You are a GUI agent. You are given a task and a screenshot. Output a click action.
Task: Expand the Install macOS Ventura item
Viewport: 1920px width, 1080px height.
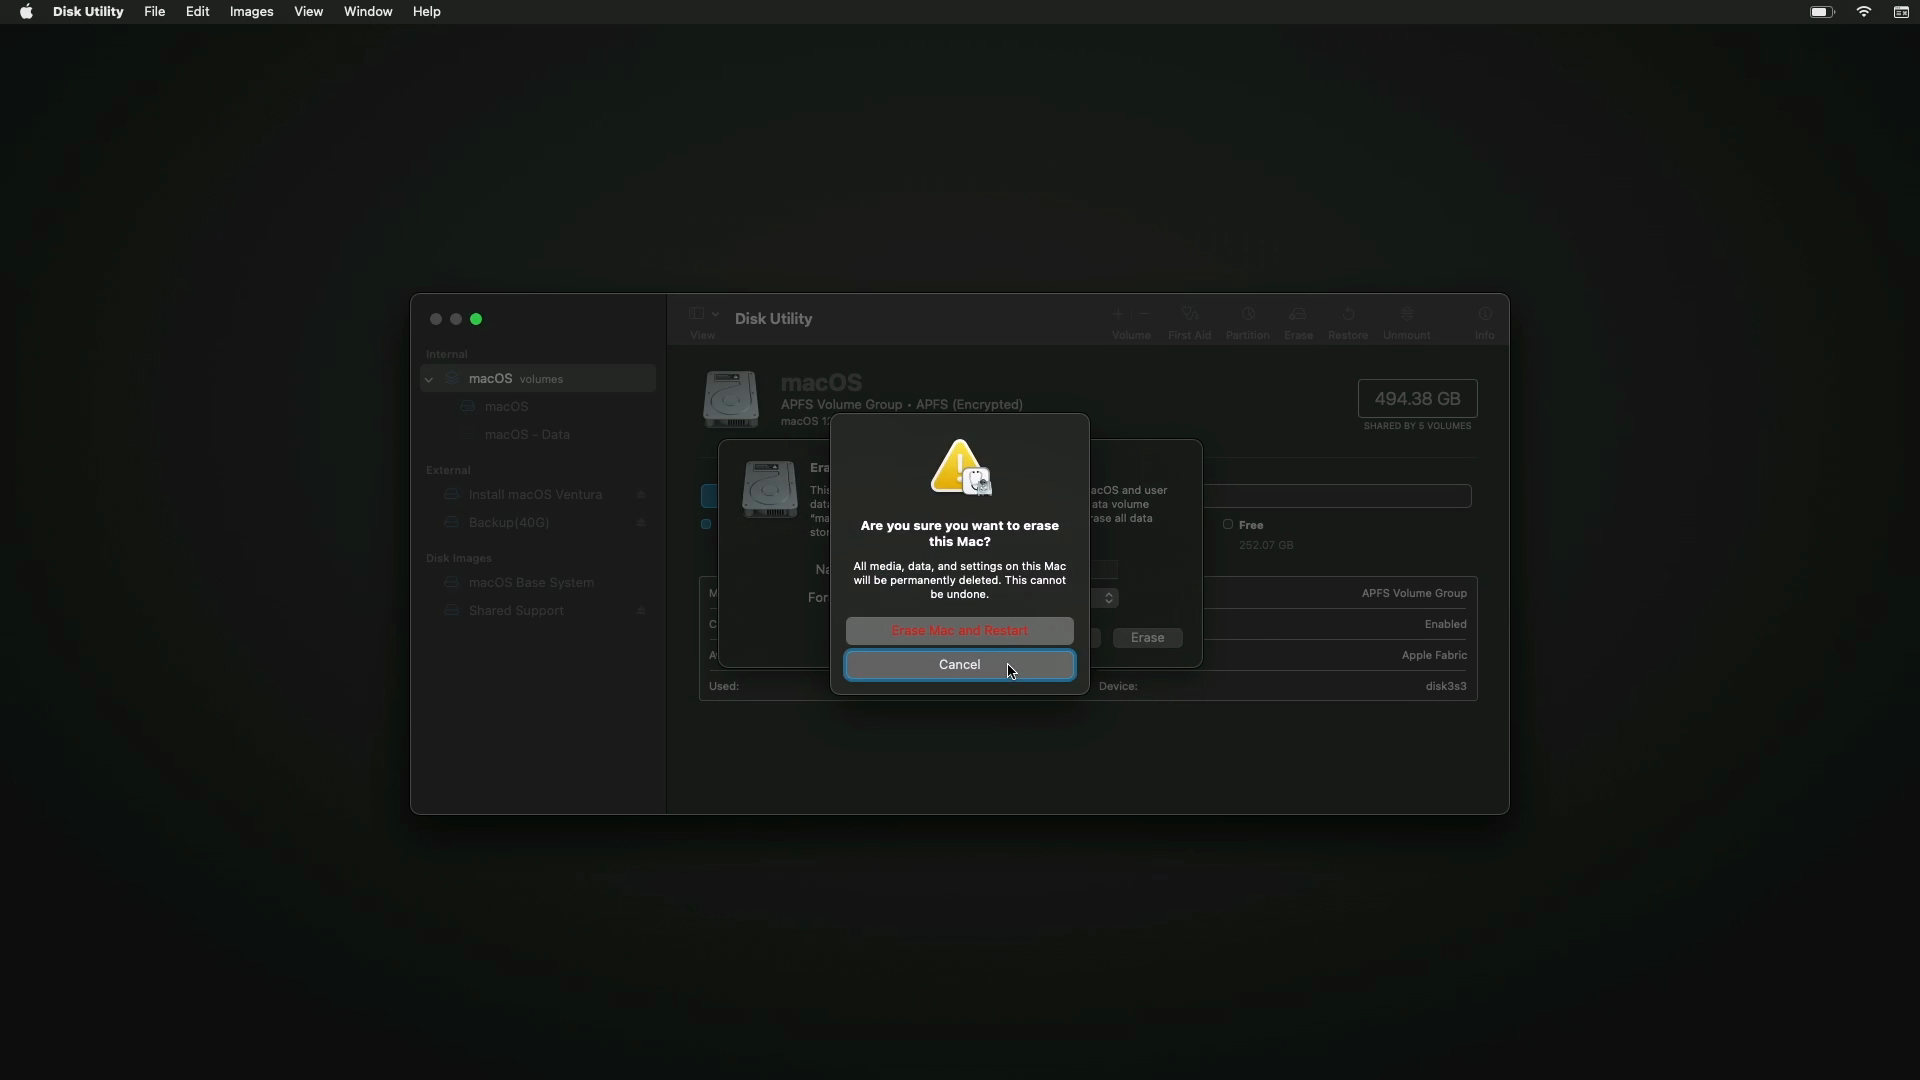click(429, 493)
